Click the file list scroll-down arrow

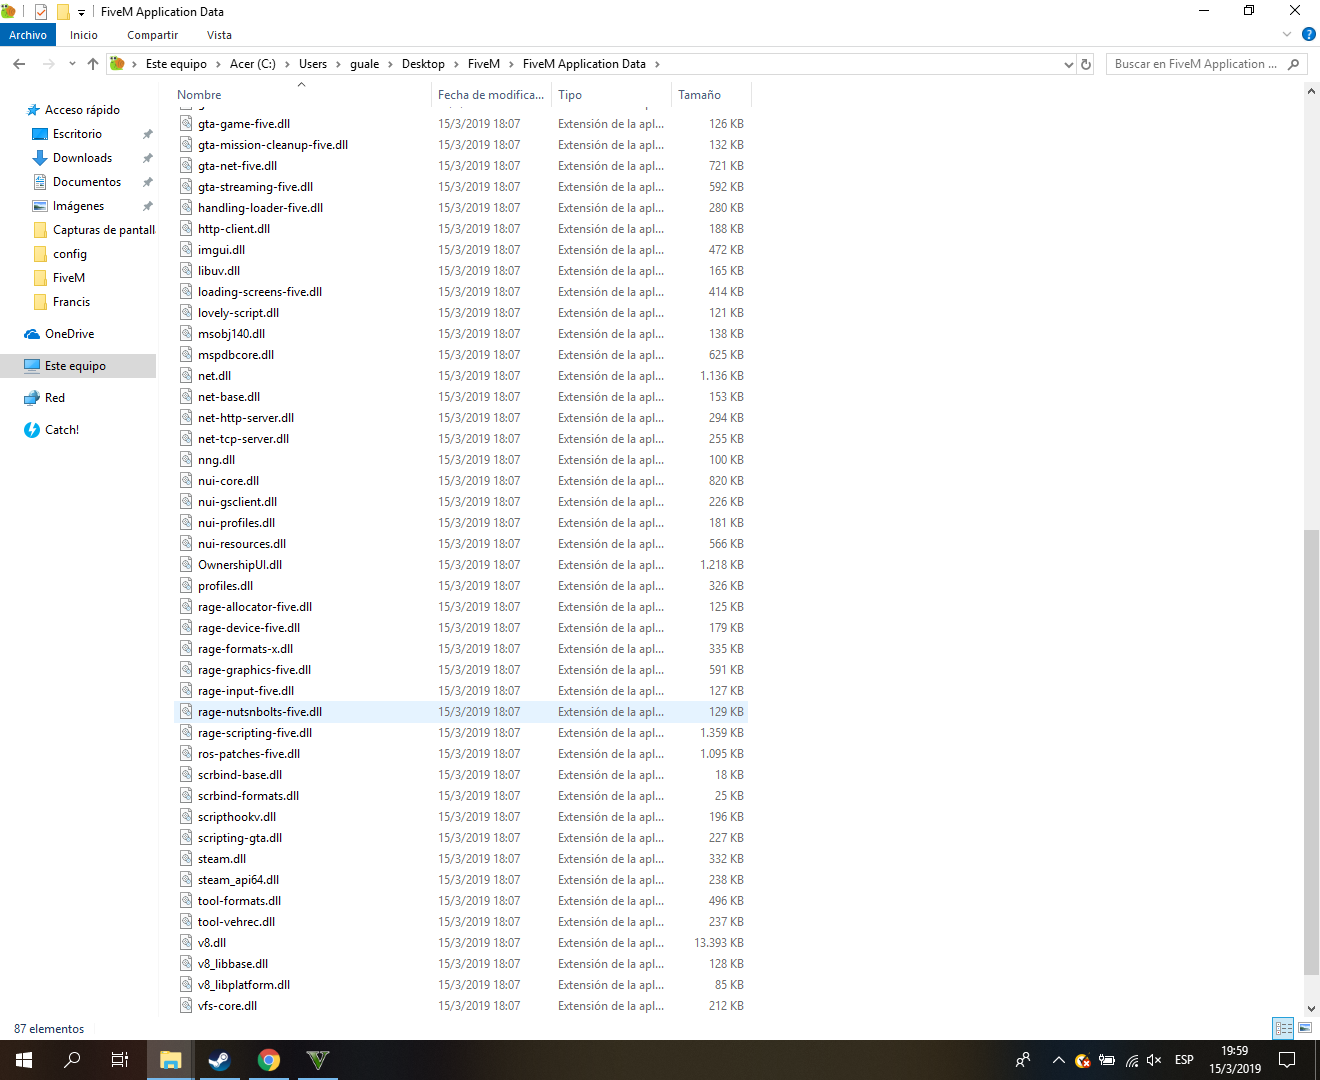click(1311, 1009)
